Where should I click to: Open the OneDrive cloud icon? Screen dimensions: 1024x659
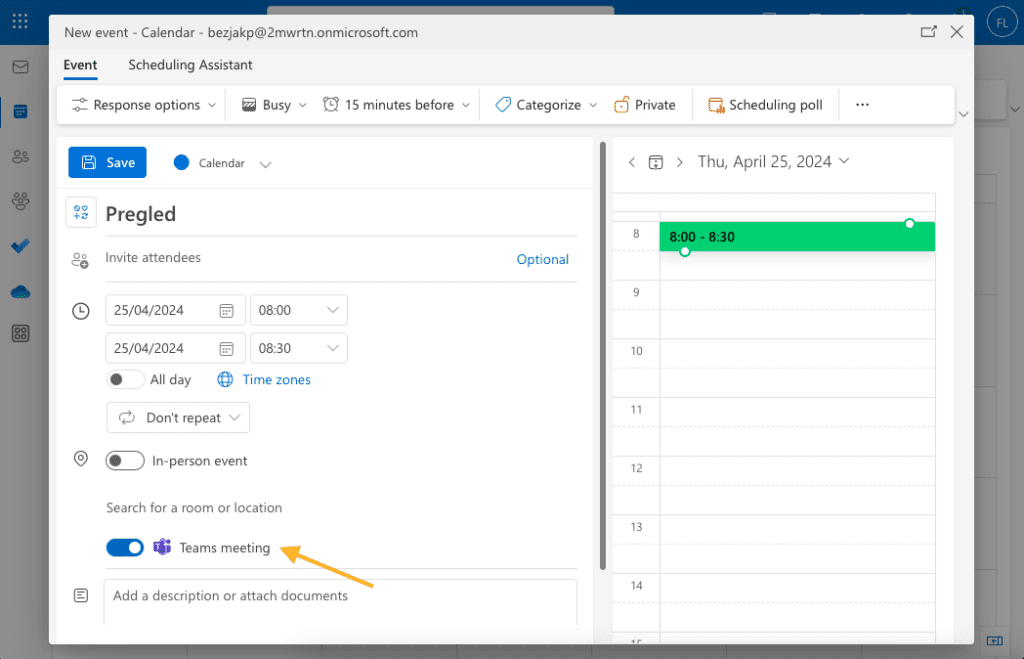[20, 291]
